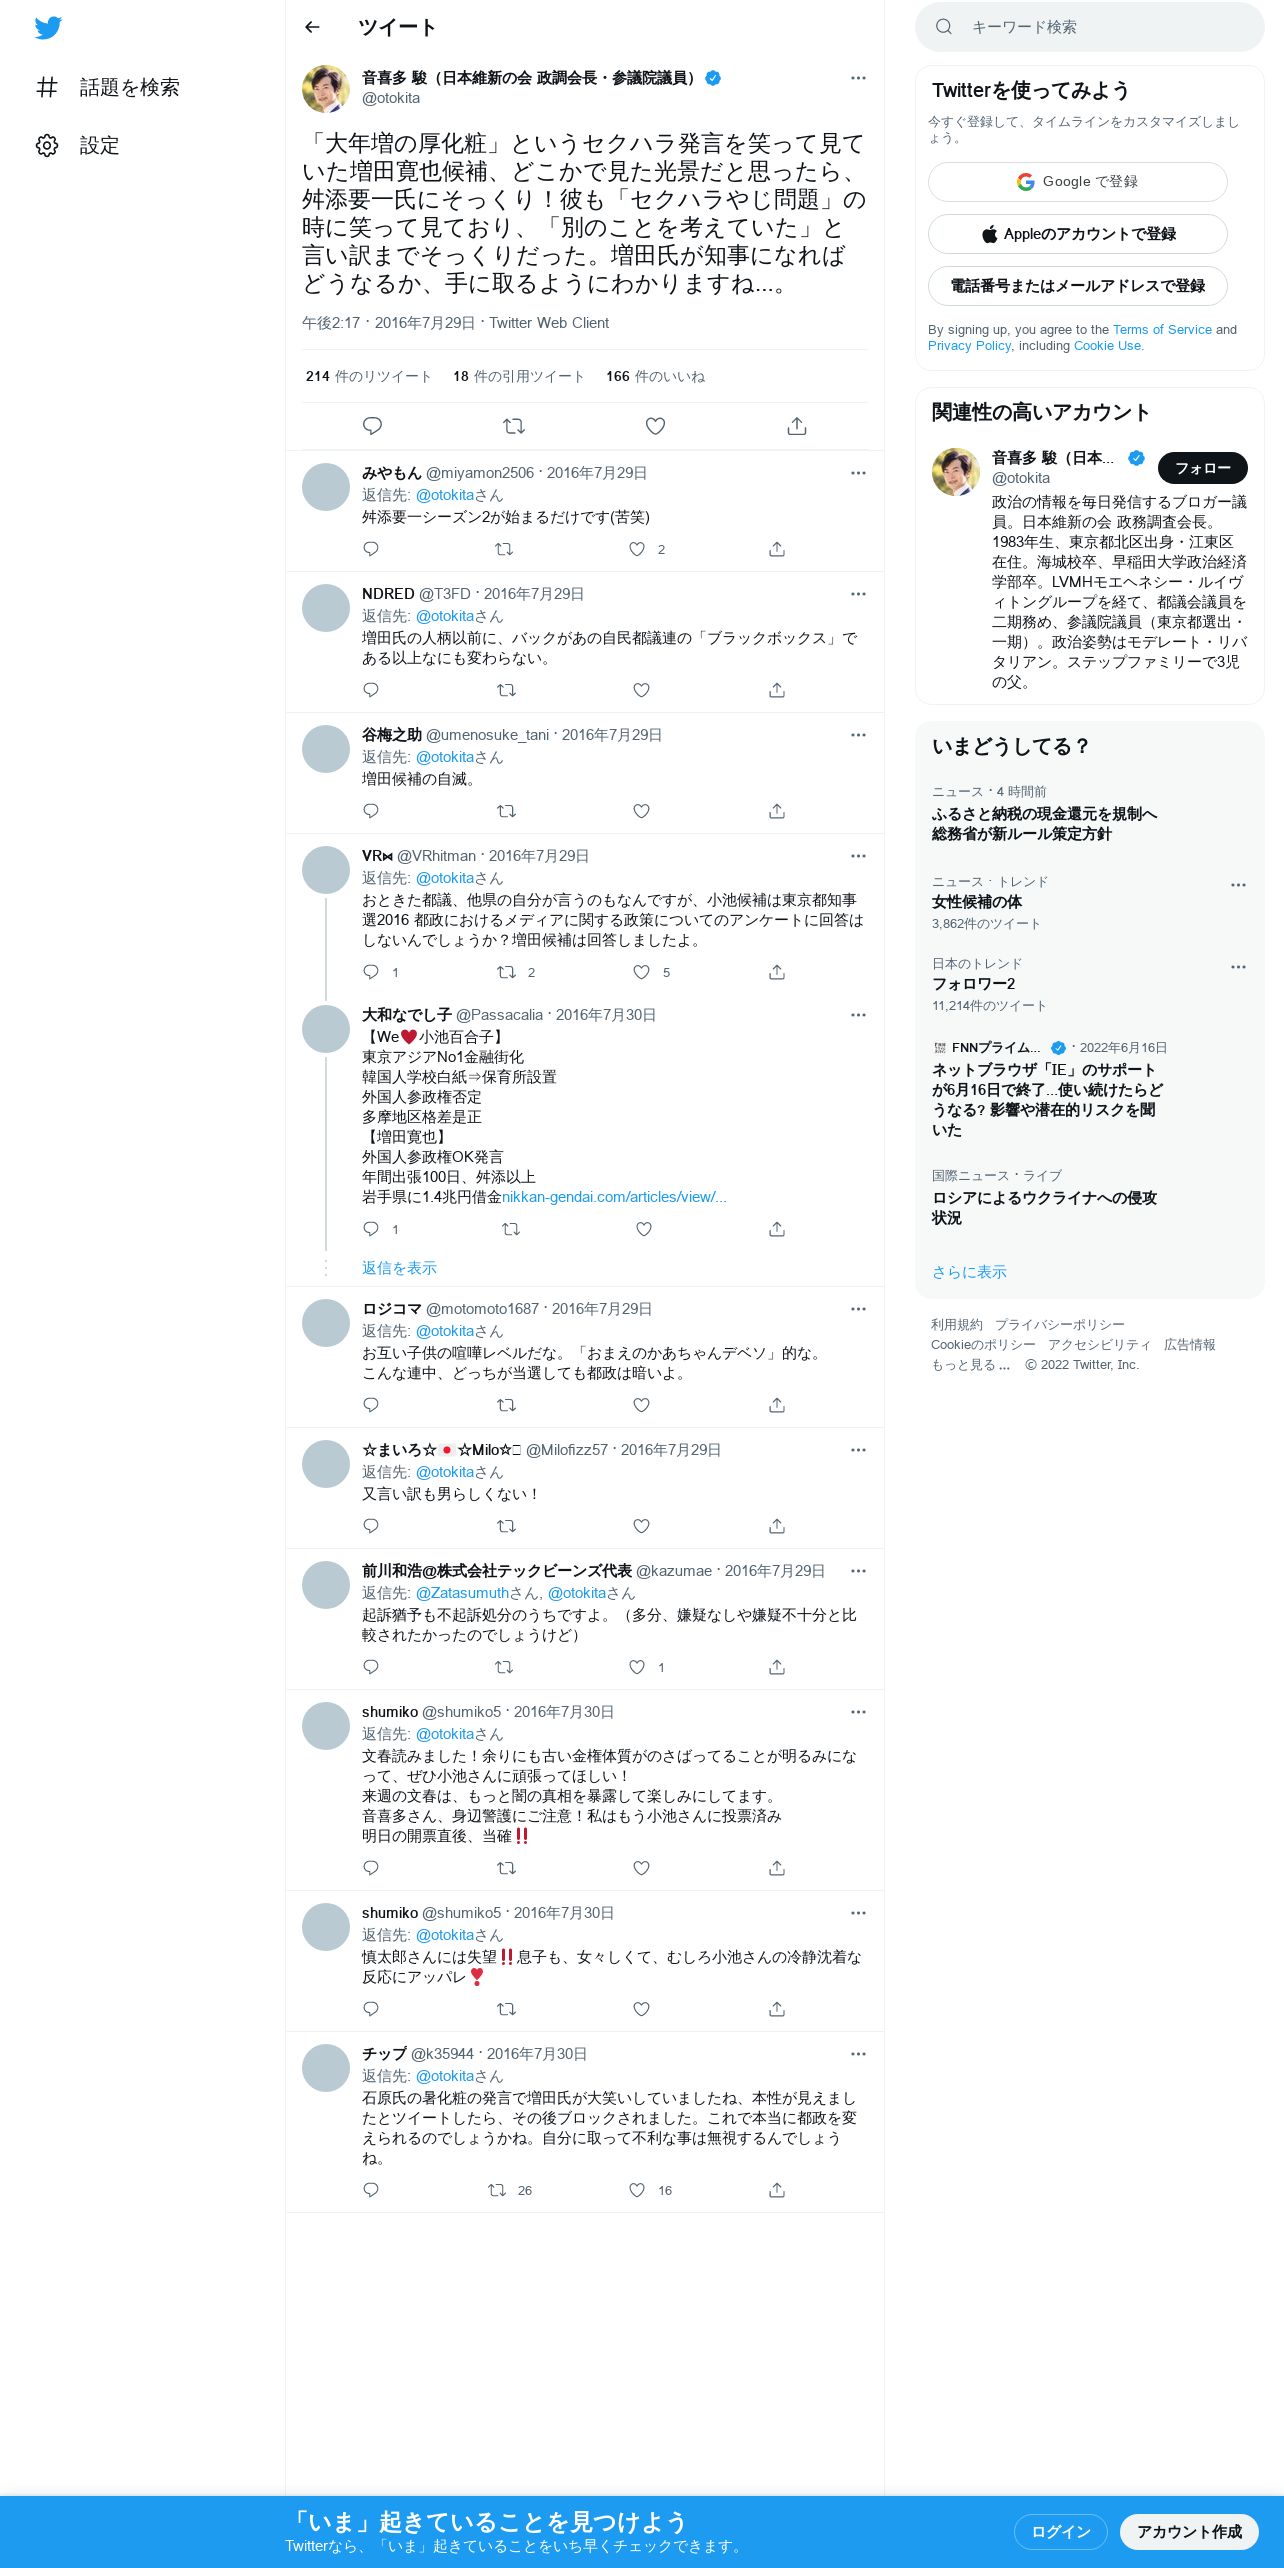Screen dimensions: 1284x2568
Task: Open settings gear in left sidebar
Action: pos(47,145)
